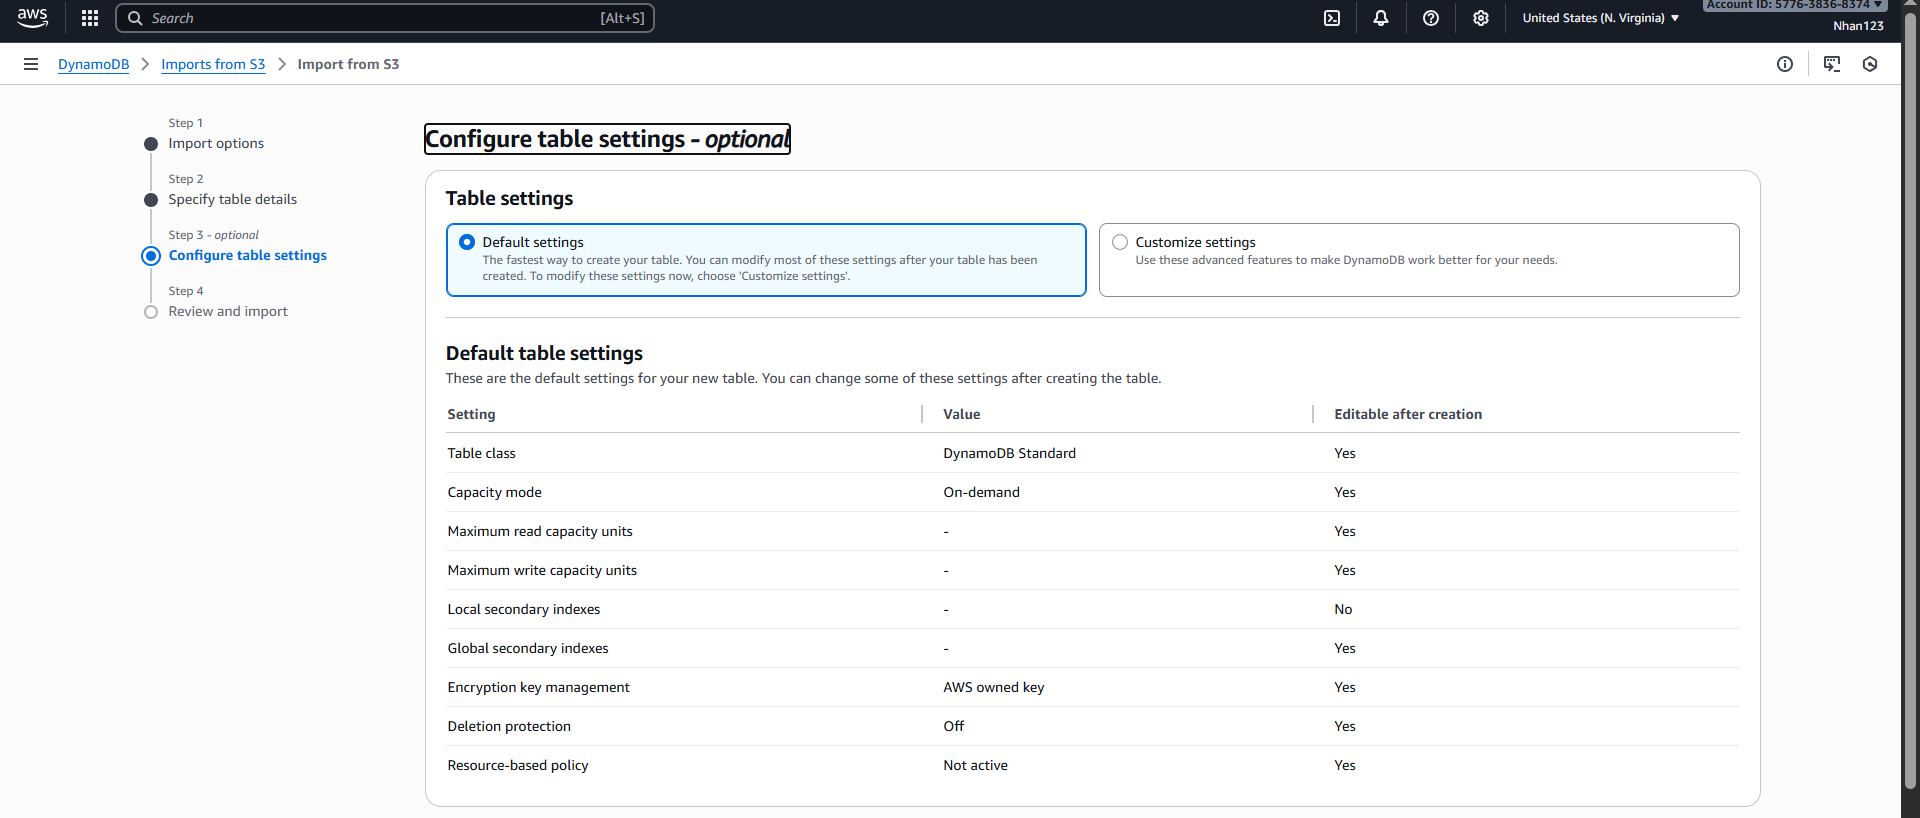Open the DynamoDB breadcrumb link
The width and height of the screenshot is (1920, 818).
tap(93, 64)
